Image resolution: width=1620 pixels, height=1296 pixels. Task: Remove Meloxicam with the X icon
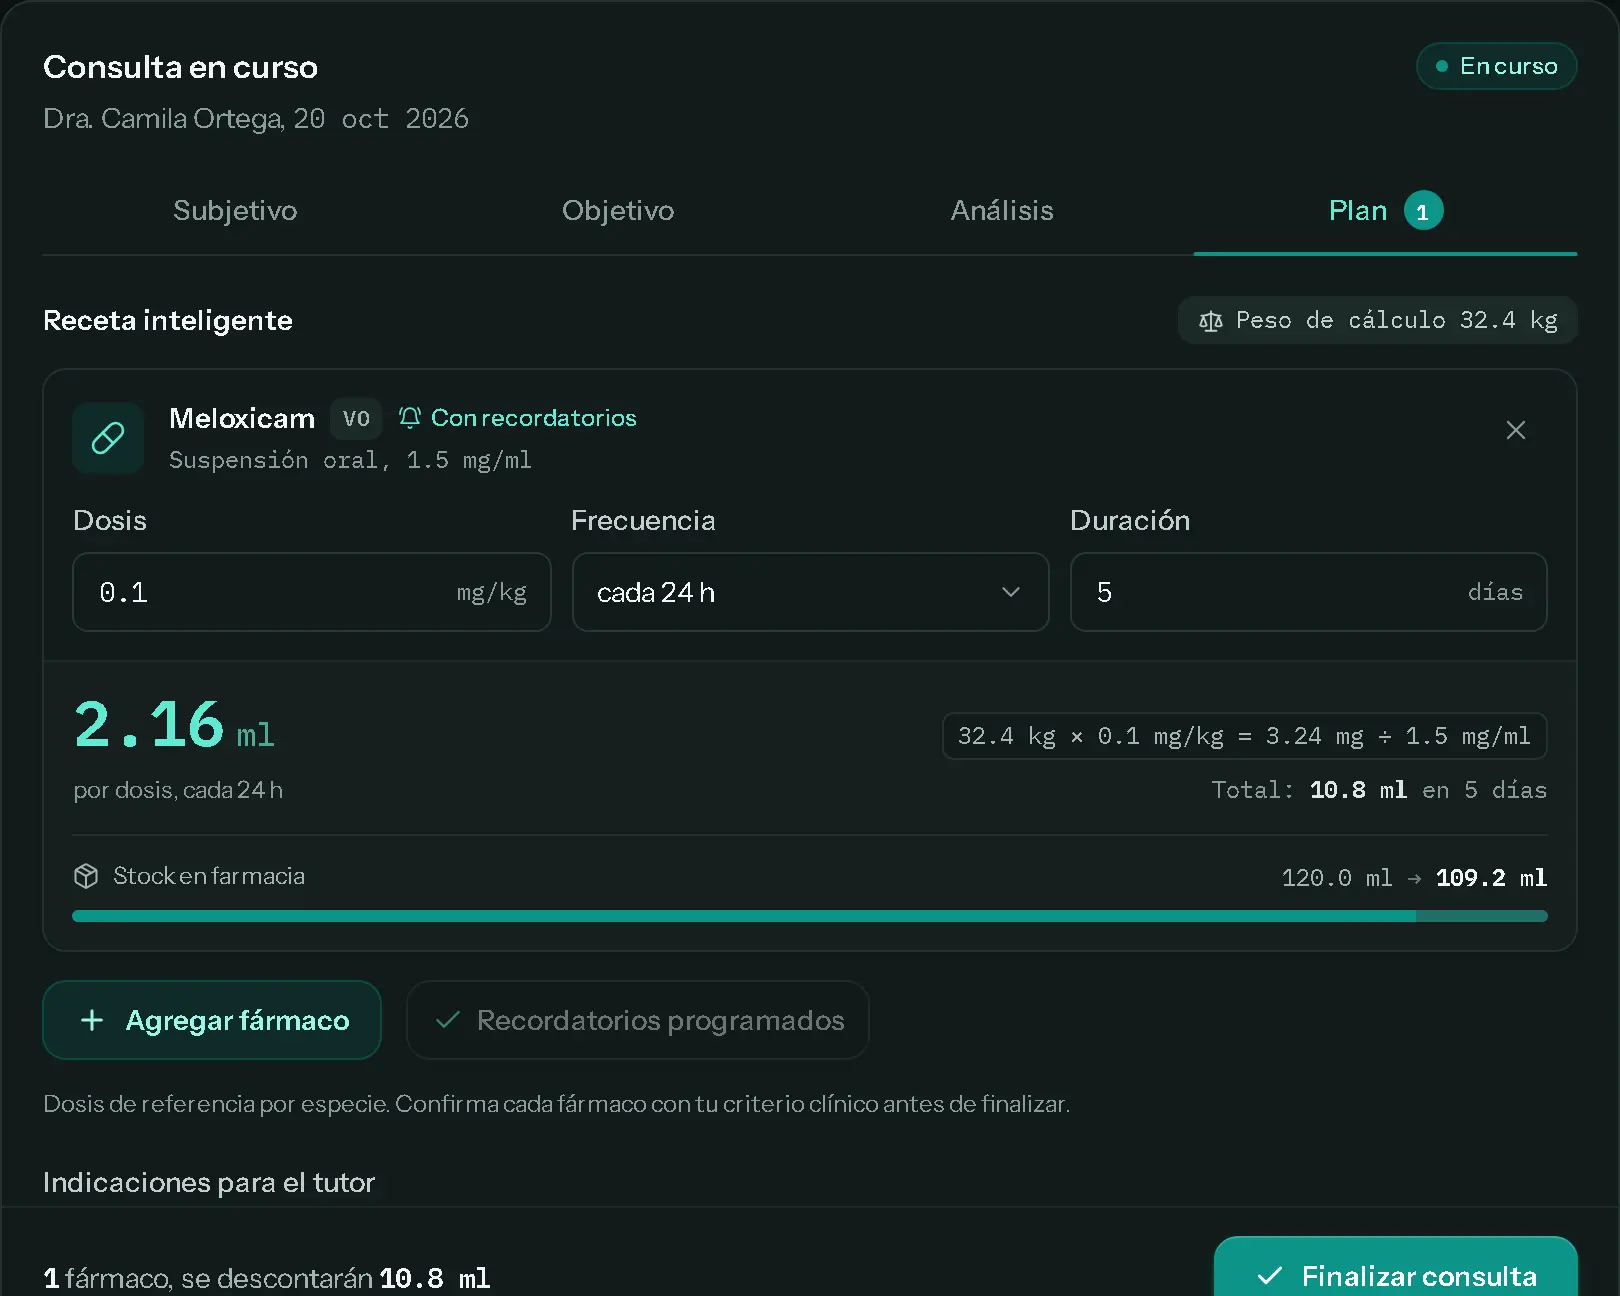(1516, 430)
